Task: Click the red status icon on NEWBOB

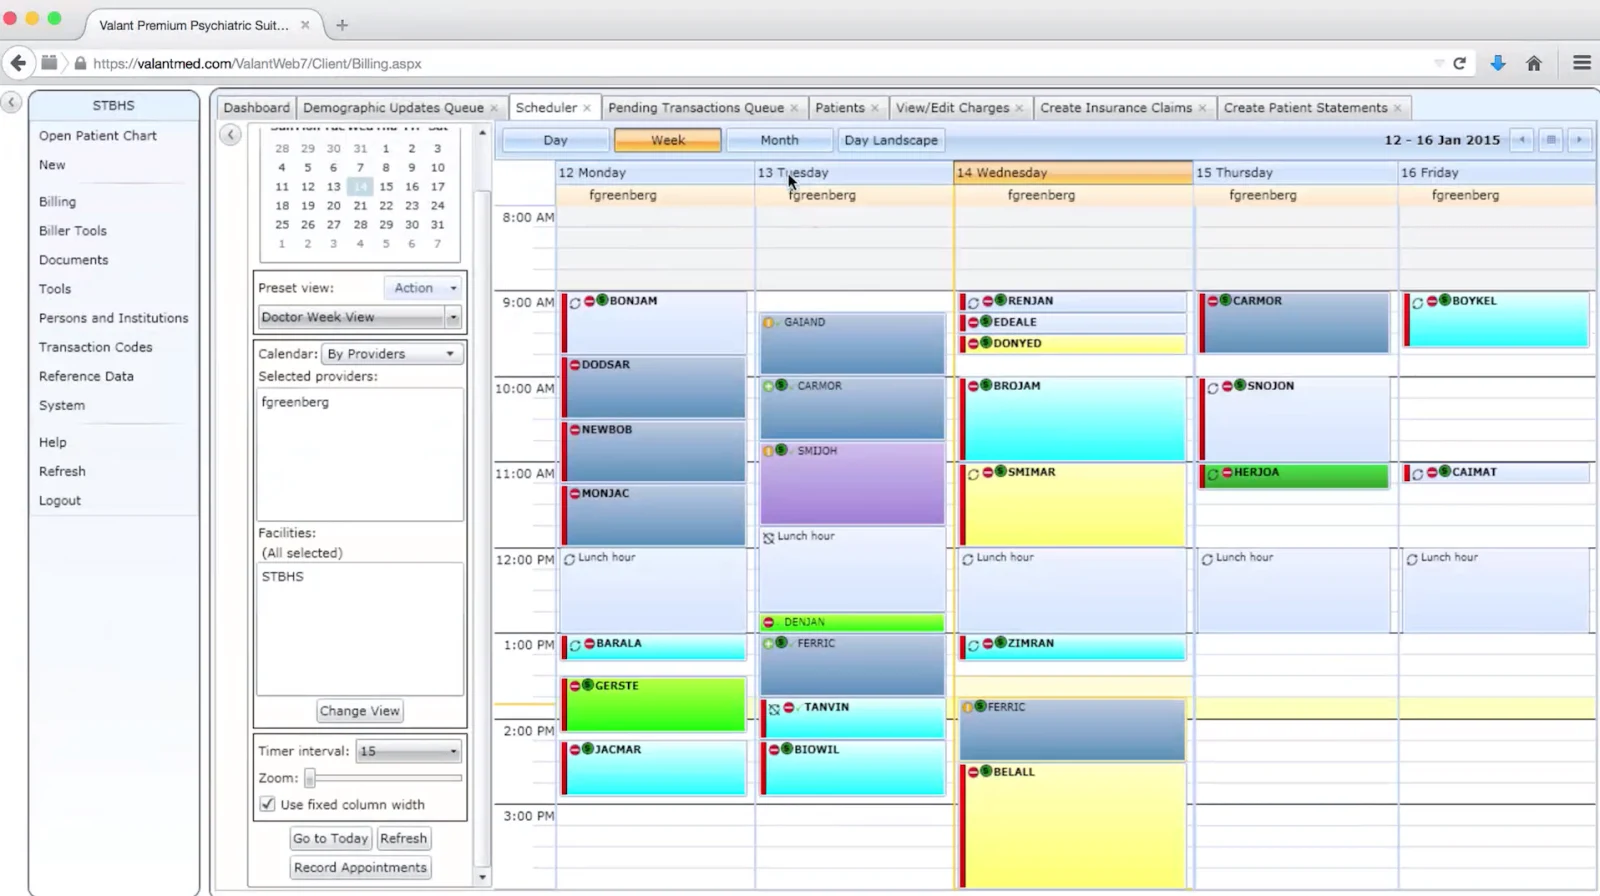Action: (575, 430)
